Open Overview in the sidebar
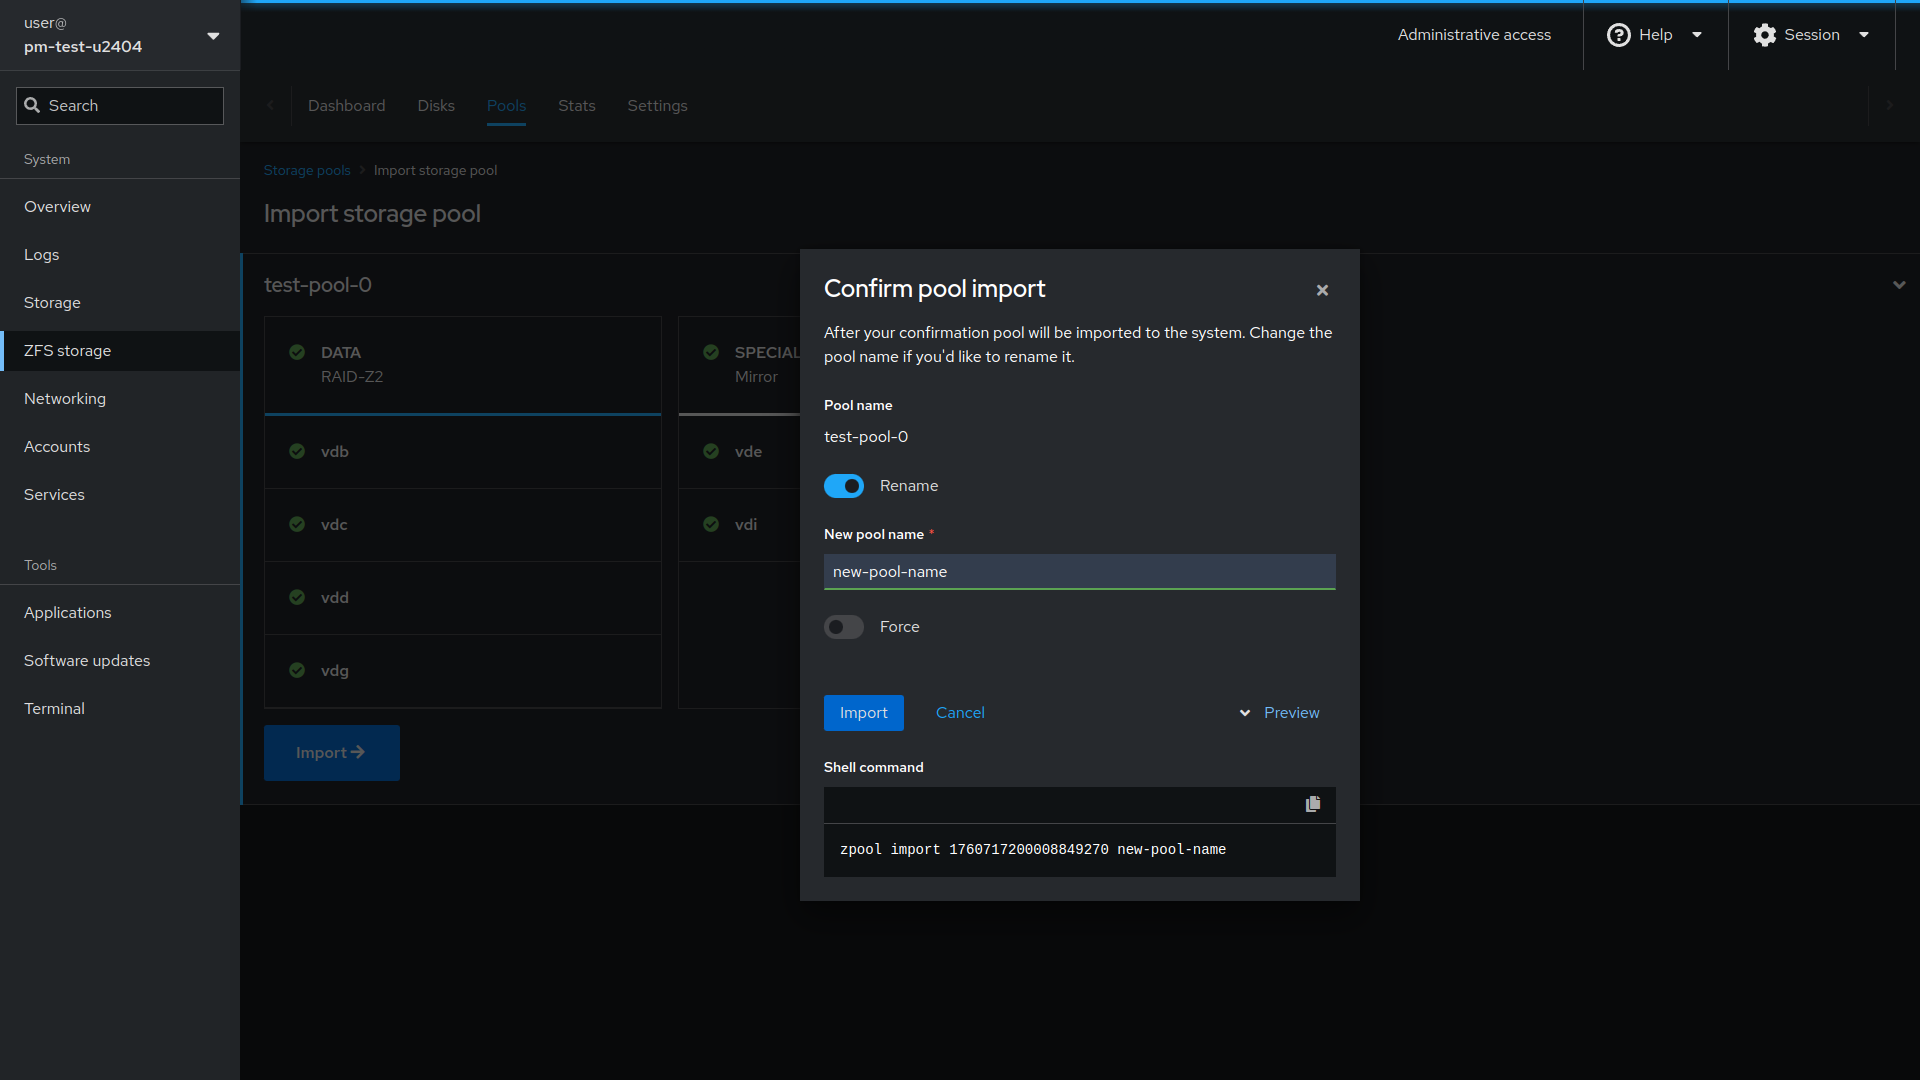Screen dimensions: 1920x1080 [x=120, y=207]
